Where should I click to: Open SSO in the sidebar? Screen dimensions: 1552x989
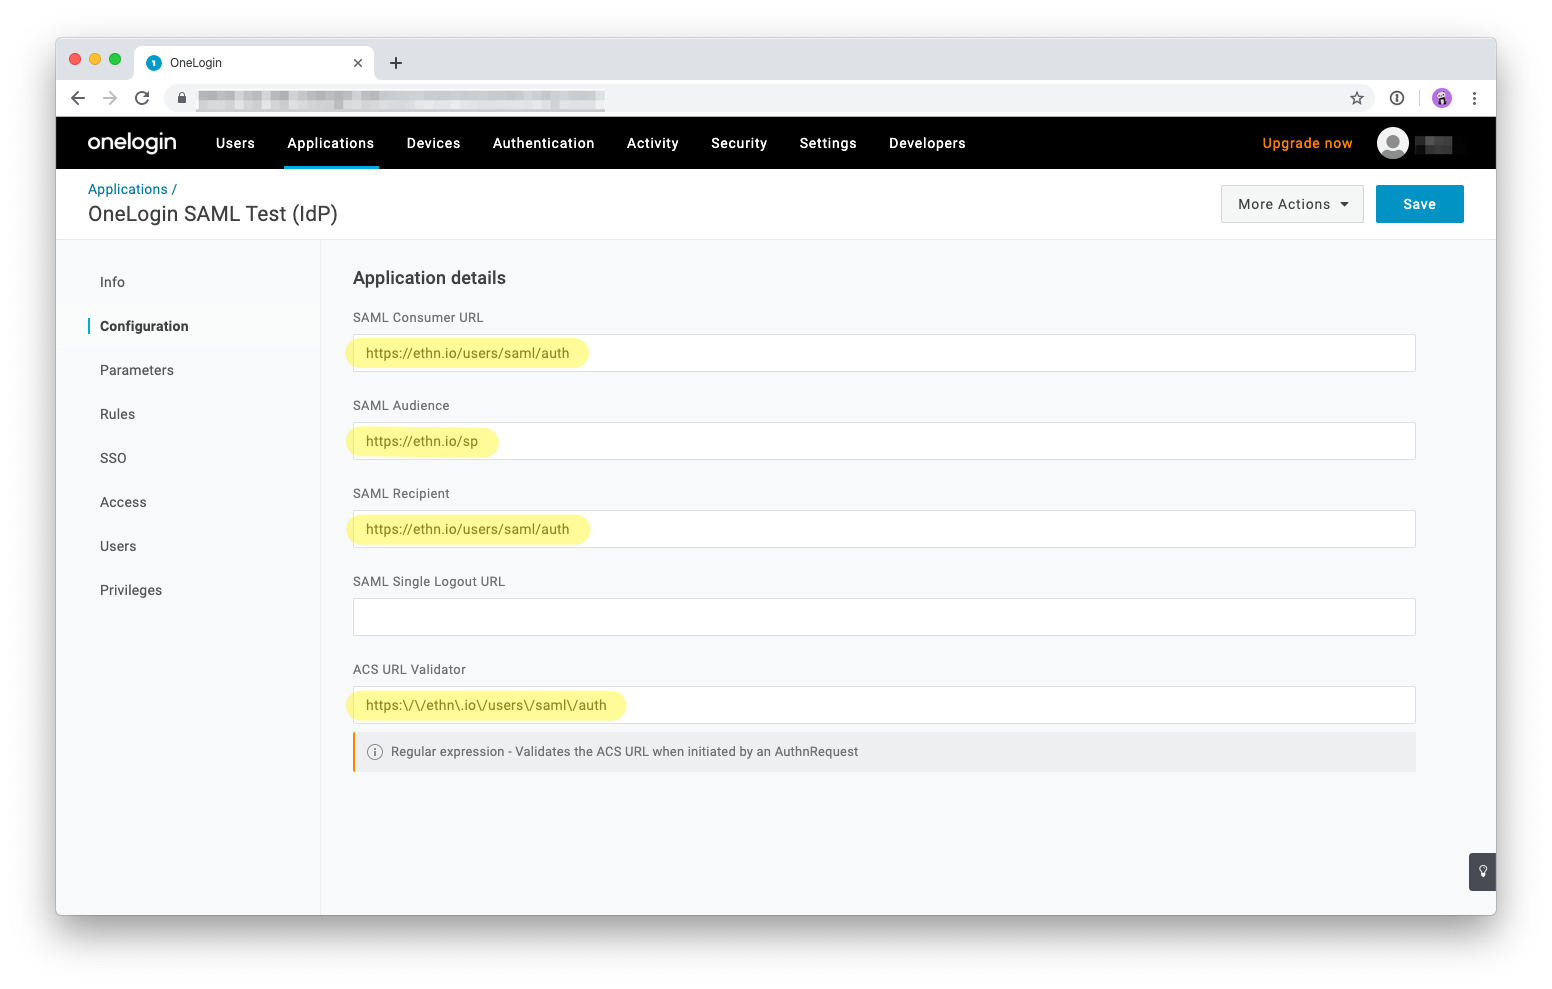[113, 458]
